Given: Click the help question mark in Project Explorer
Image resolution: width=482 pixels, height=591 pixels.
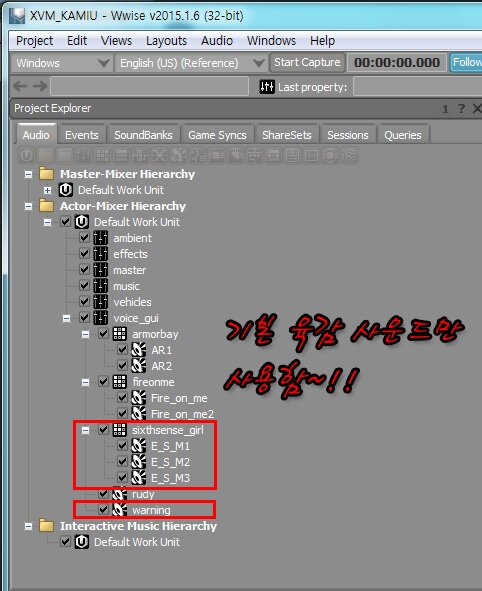Looking at the screenshot, I should 461,109.
